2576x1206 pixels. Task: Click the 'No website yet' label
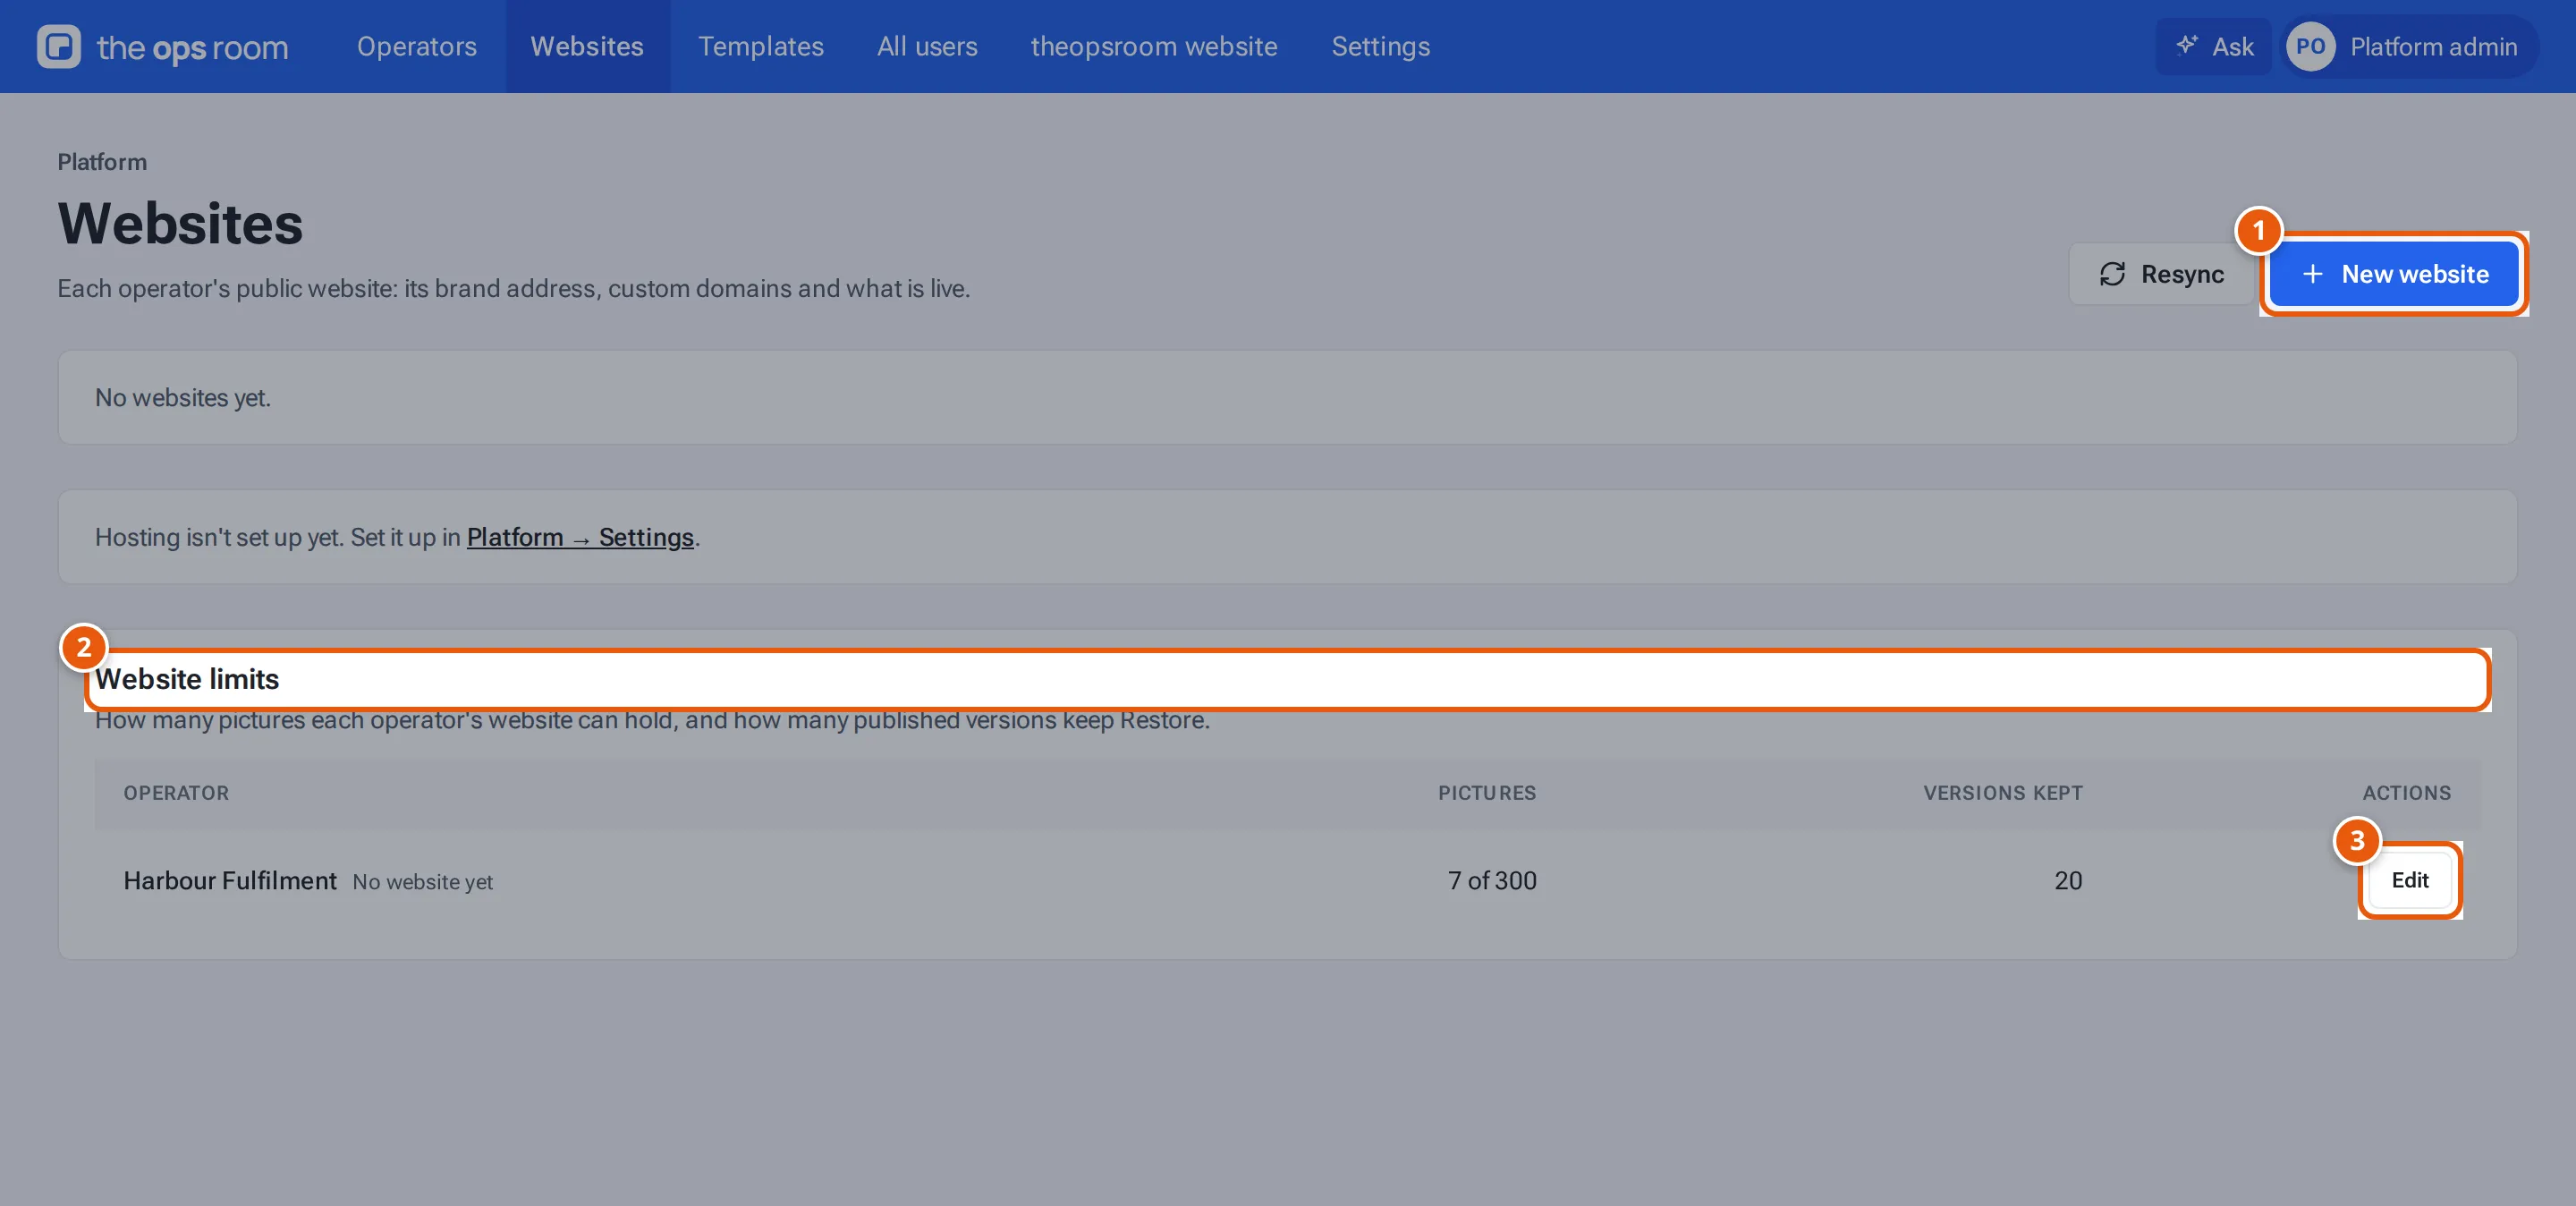point(422,882)
